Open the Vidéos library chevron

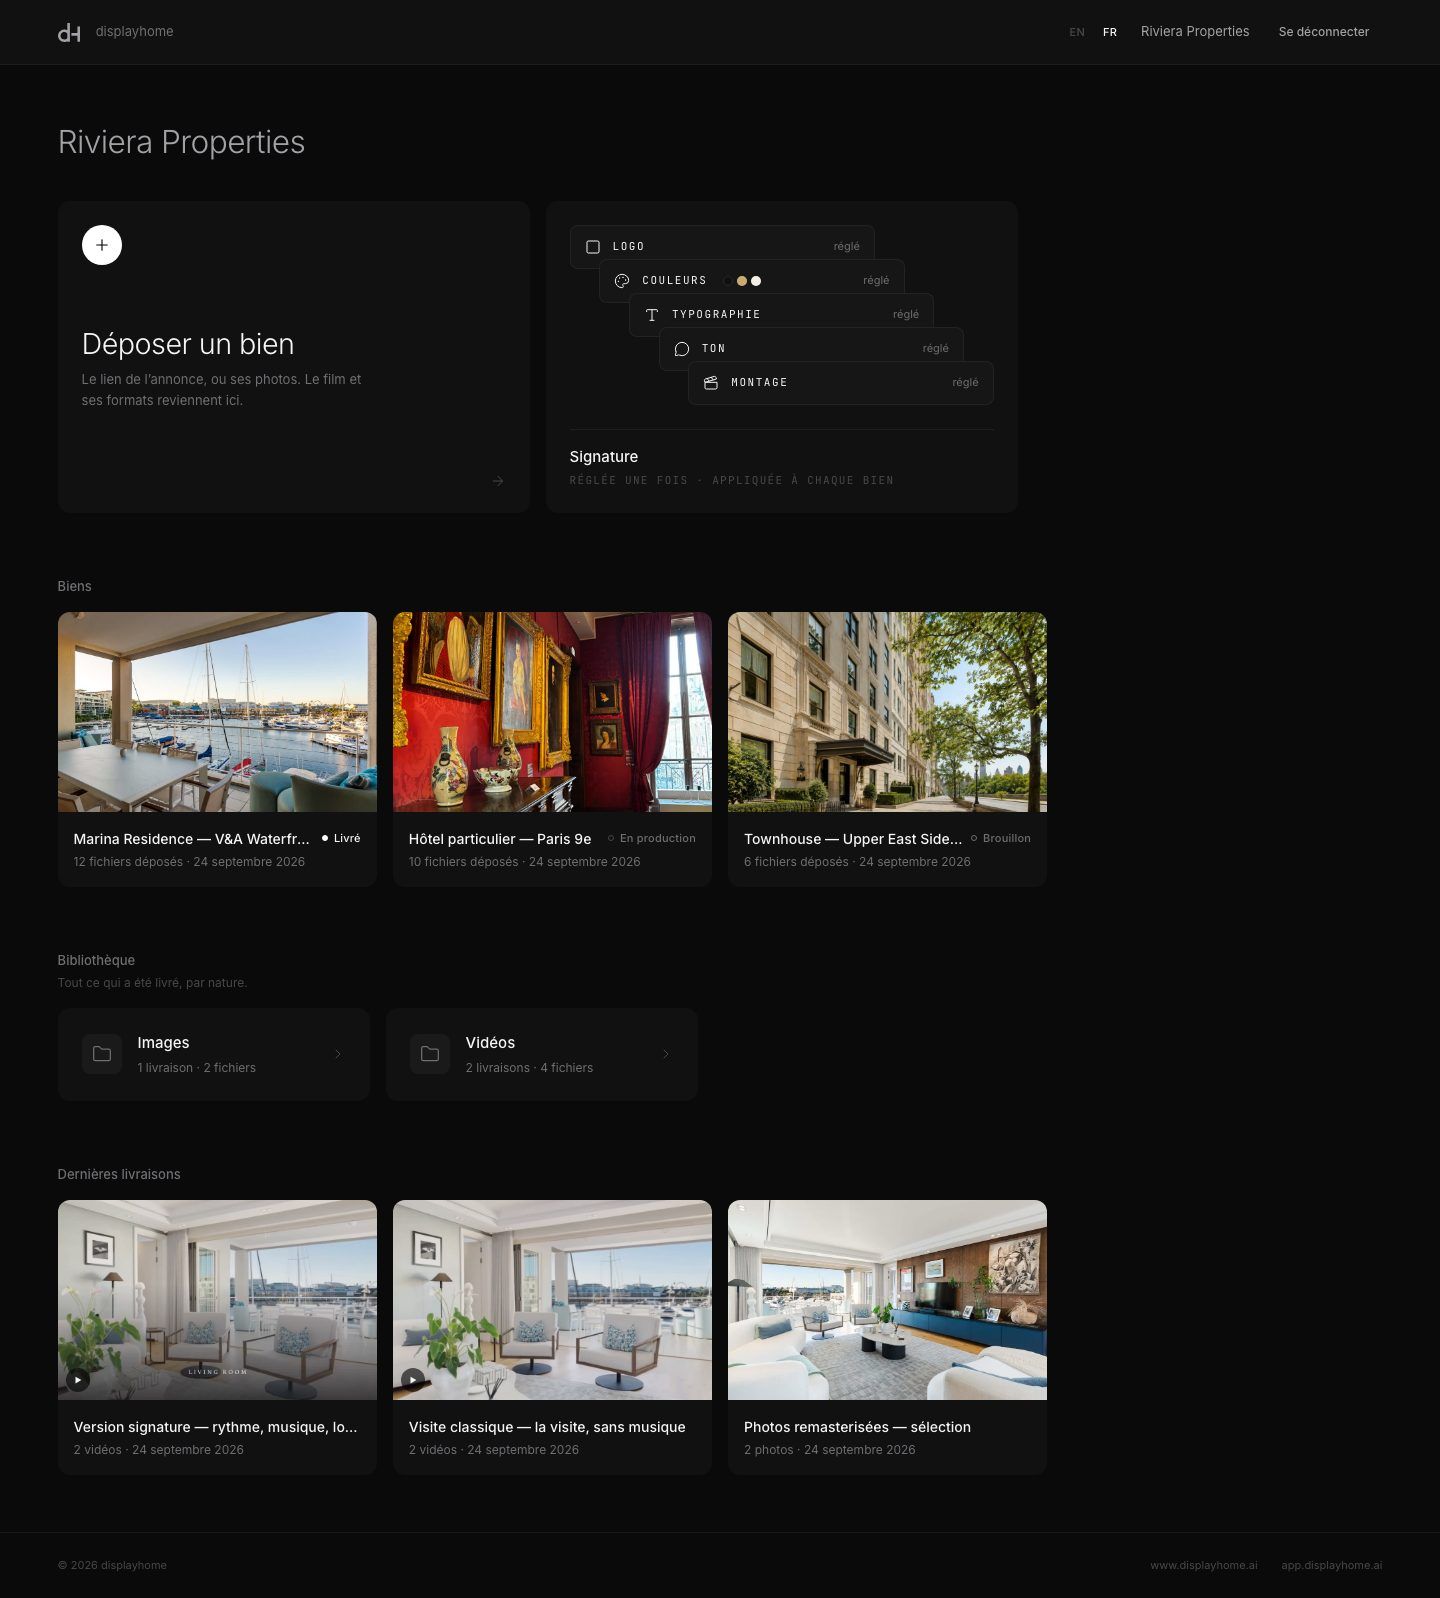click(x=666, y=1054)
